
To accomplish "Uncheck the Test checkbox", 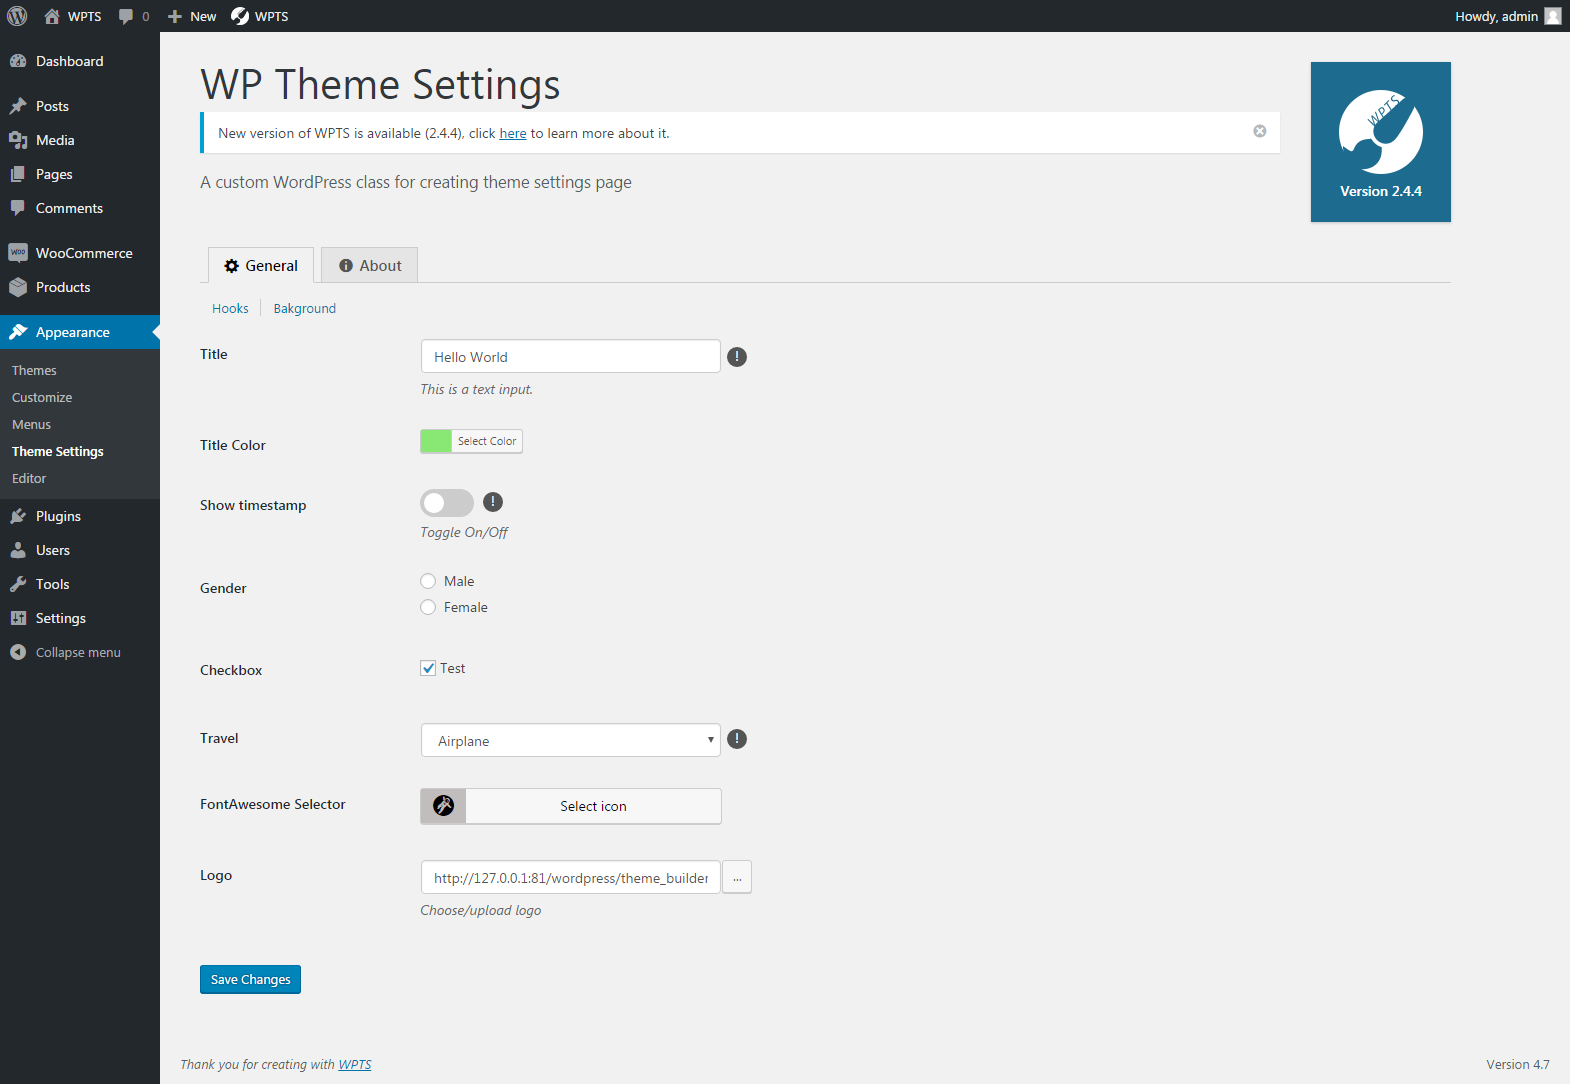I will (428, 668).
